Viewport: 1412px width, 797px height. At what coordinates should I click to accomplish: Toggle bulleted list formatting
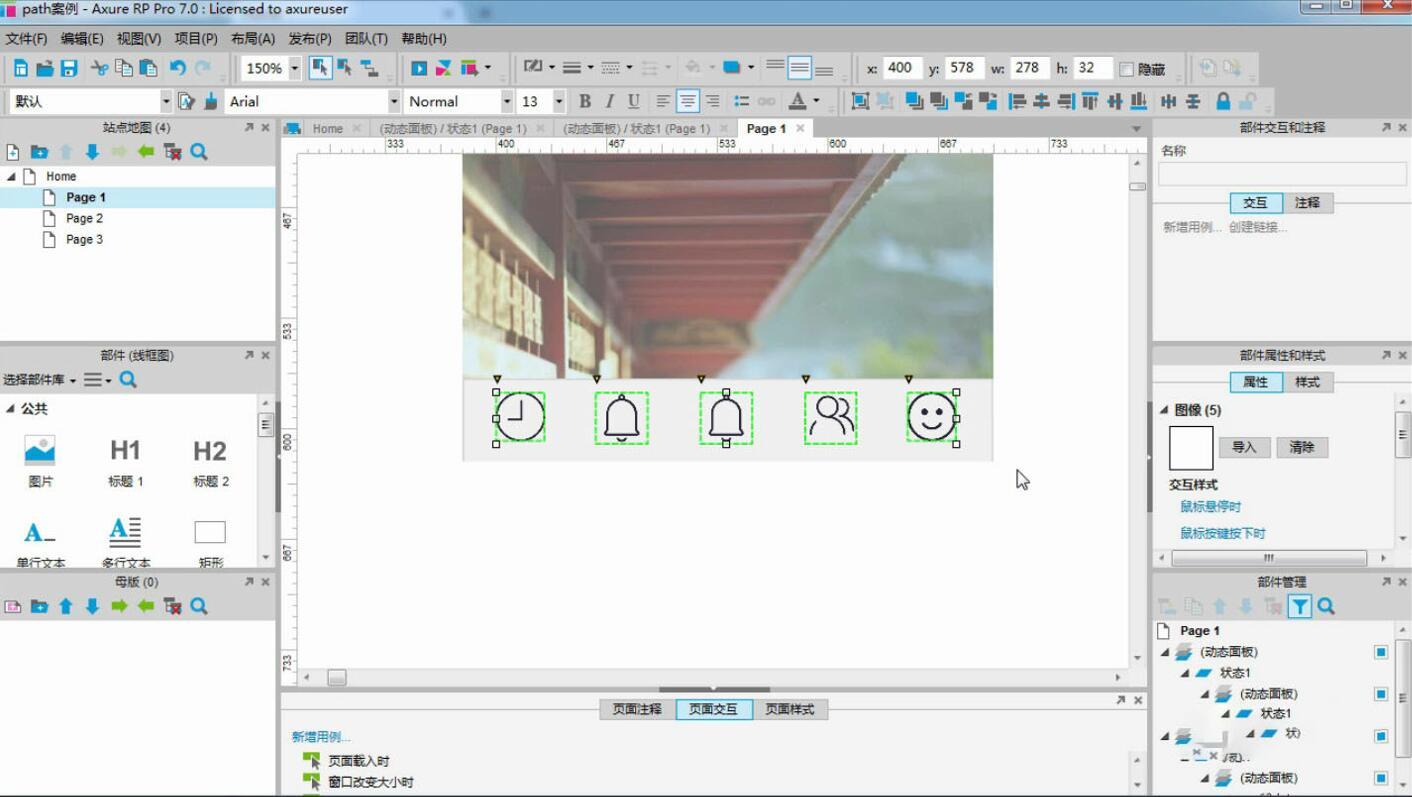click(742, 101)
